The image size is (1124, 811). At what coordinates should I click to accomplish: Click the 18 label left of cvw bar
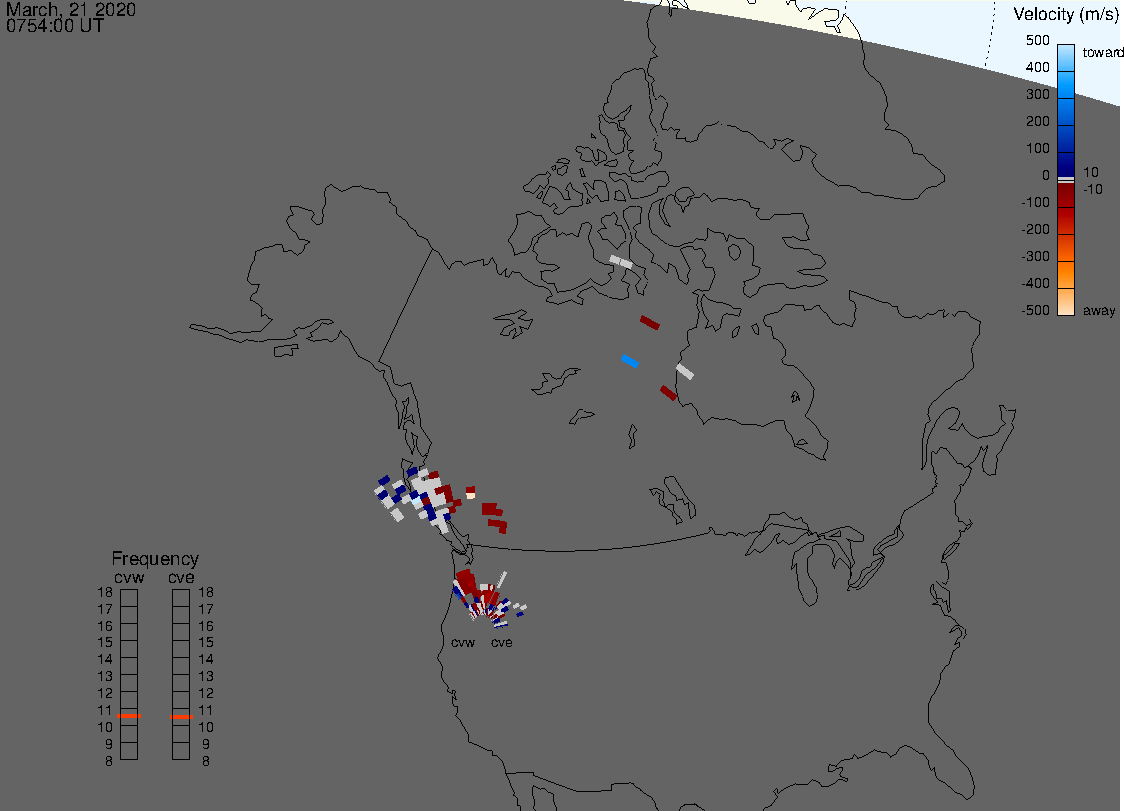click(x=105, y=592)
